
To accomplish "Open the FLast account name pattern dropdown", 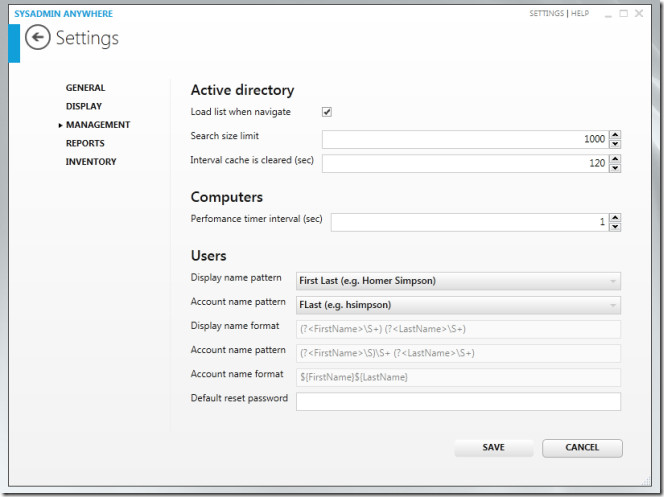I will tap(458, 305).
